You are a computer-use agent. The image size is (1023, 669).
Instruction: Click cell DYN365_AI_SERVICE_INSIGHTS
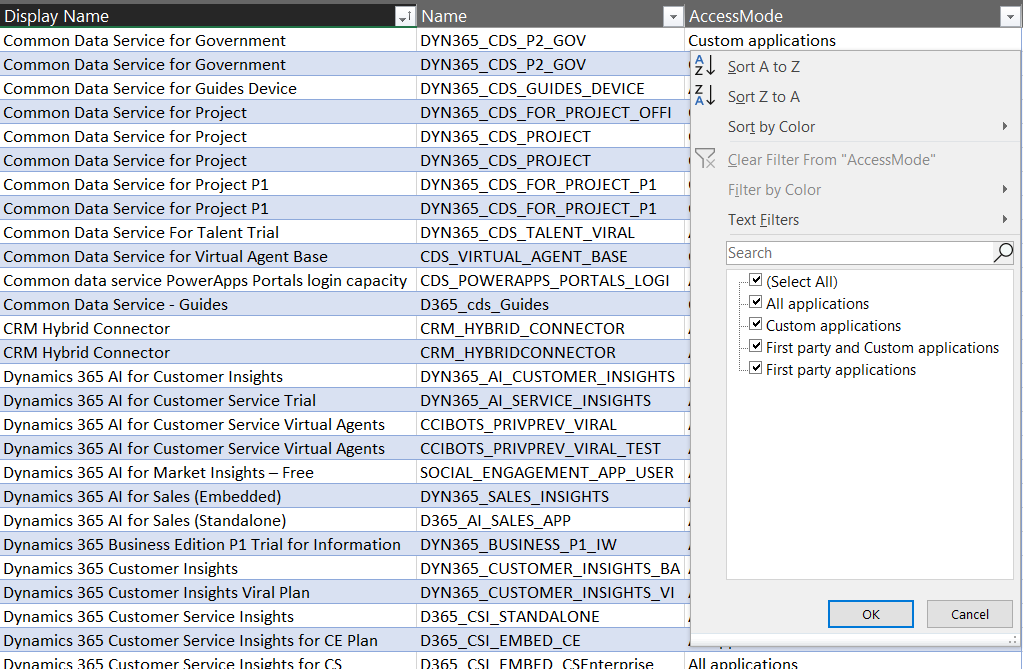click(x=551, y=400)
